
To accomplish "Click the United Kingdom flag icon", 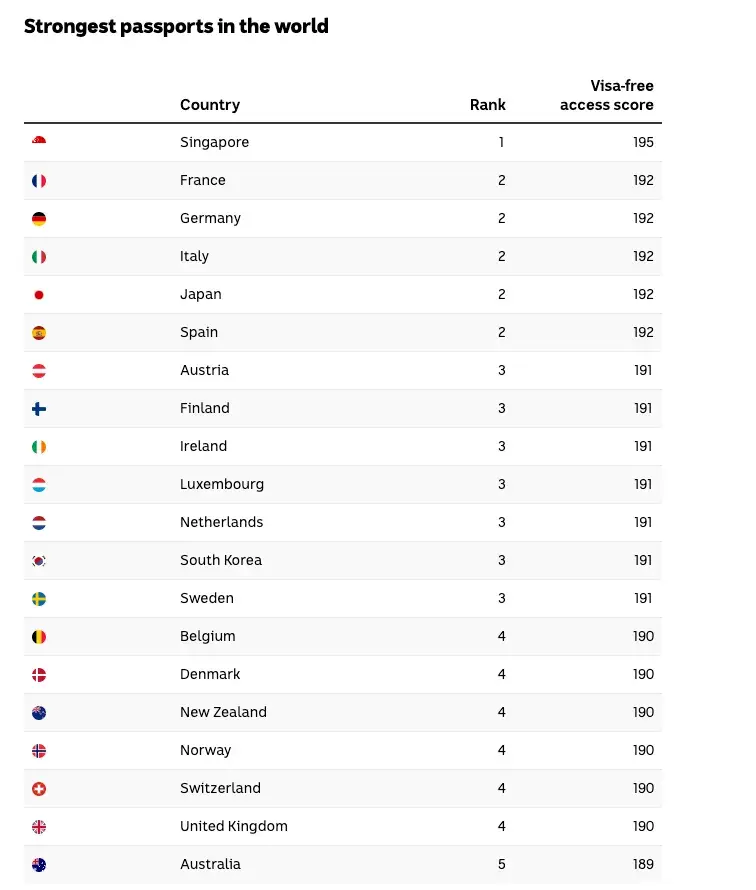I will pyautogui.click(x=39, y=827).
